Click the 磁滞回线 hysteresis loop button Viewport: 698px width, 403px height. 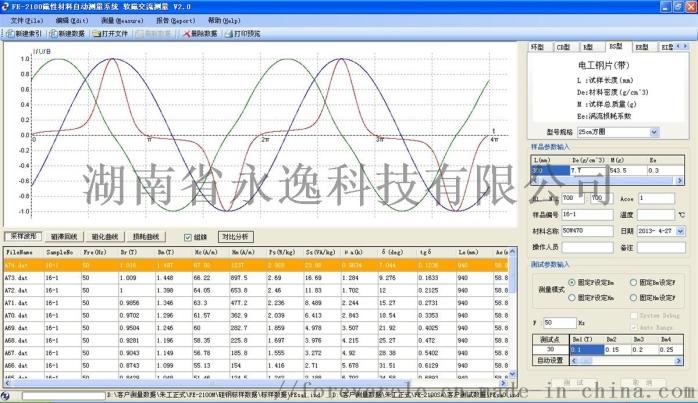point(64,237)
